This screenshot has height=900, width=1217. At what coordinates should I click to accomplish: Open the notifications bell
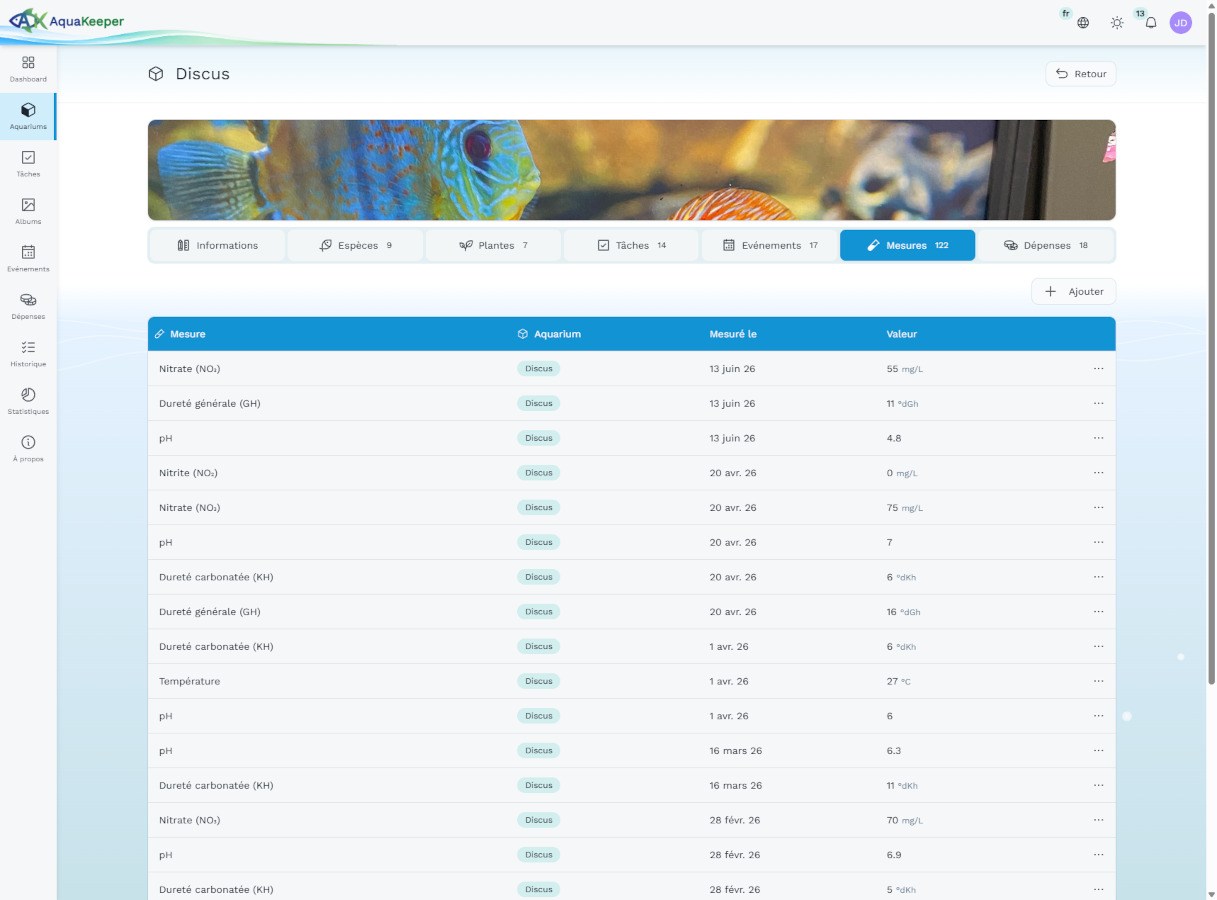point(1151,22)
